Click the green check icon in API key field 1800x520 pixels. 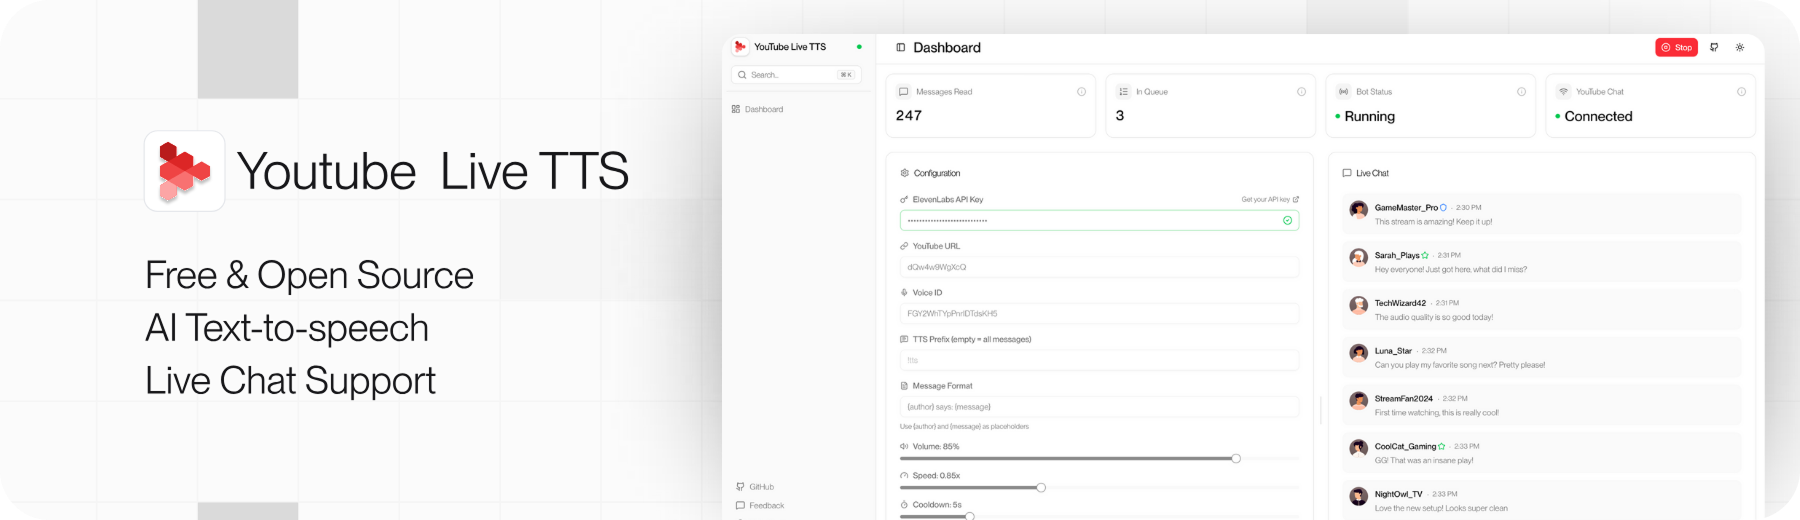[1287, 220]
